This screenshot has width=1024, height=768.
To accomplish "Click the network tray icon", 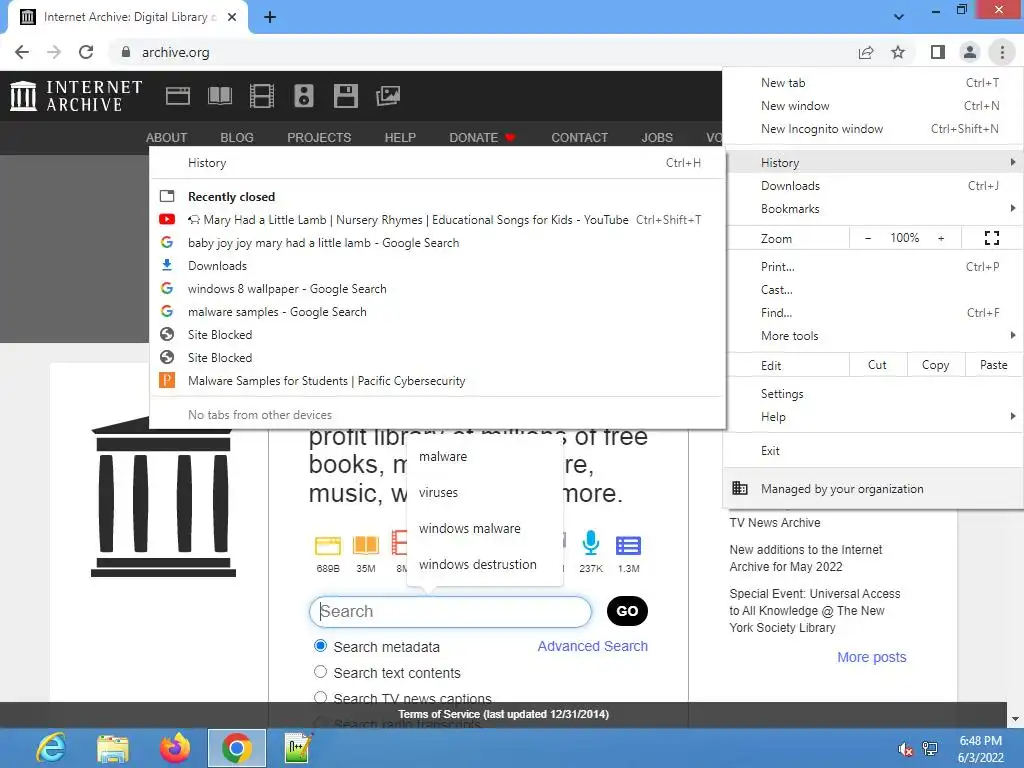I will click(930, 749).
